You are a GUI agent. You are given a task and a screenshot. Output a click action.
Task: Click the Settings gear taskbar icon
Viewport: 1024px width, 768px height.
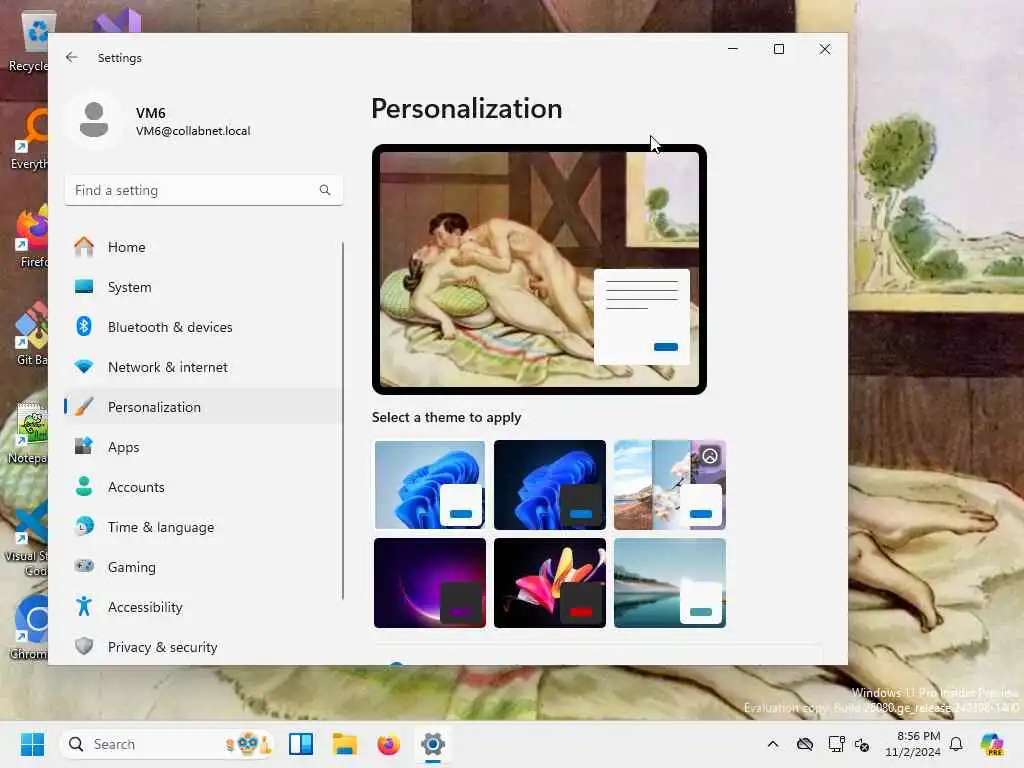(x=432, y=744)
